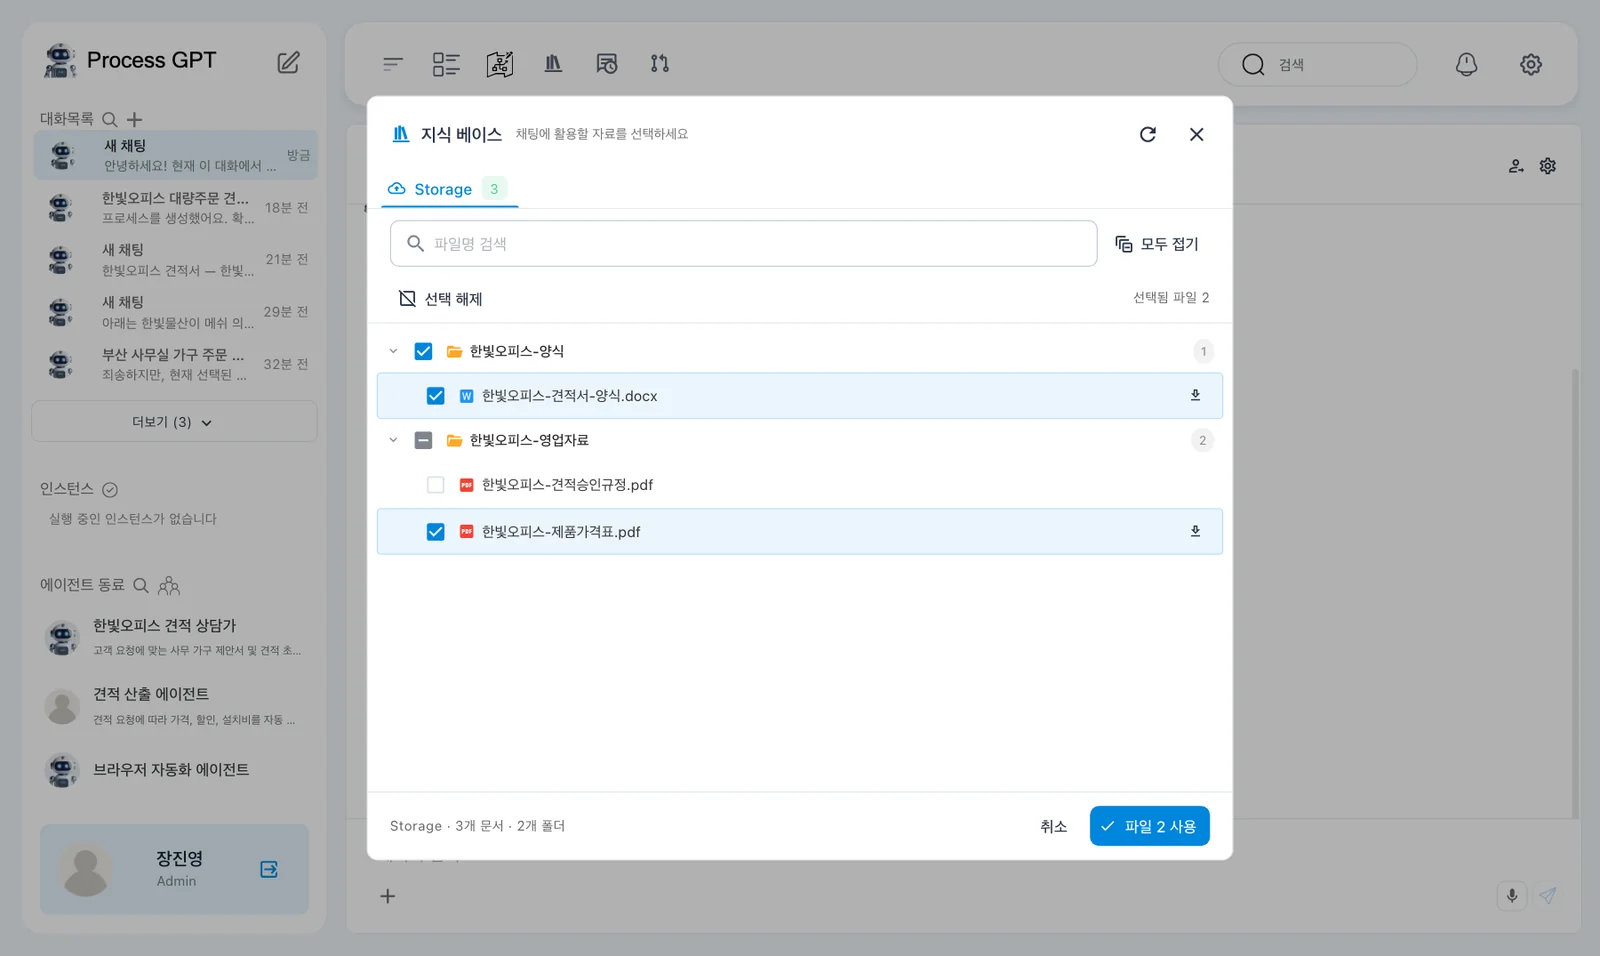The image size is (1600, 956).
Task: Click the new chat compose icon
Action: 288,62
